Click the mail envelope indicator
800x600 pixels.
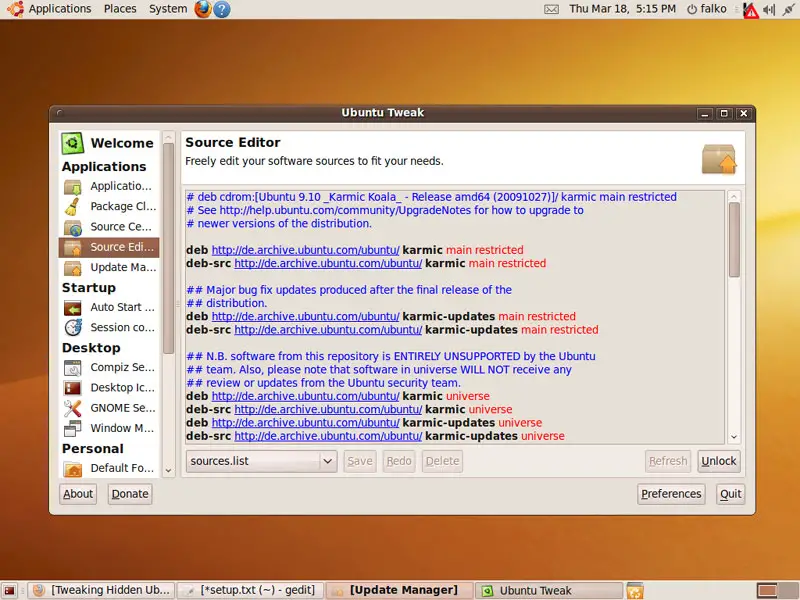[x=552, y=9]
